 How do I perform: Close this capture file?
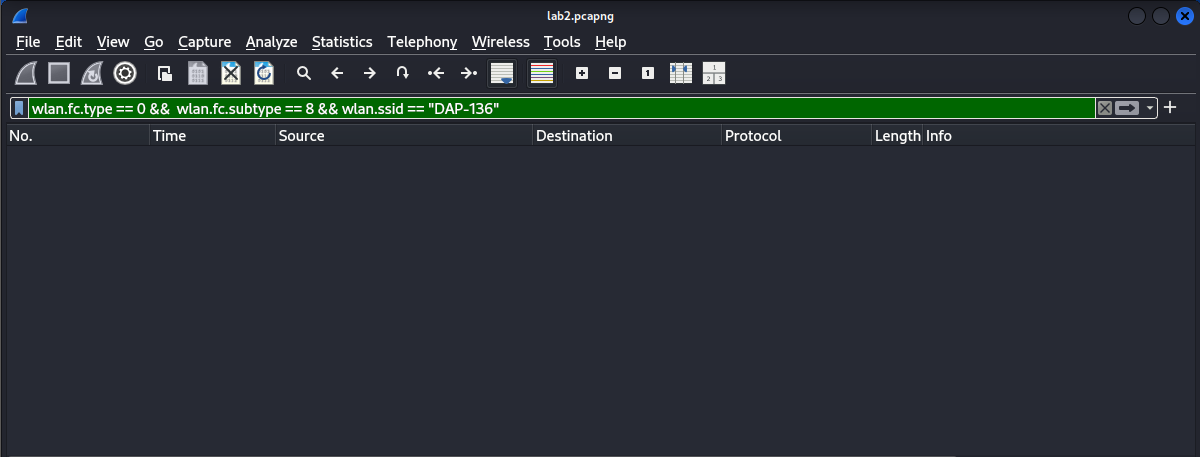tap(231, 73)
